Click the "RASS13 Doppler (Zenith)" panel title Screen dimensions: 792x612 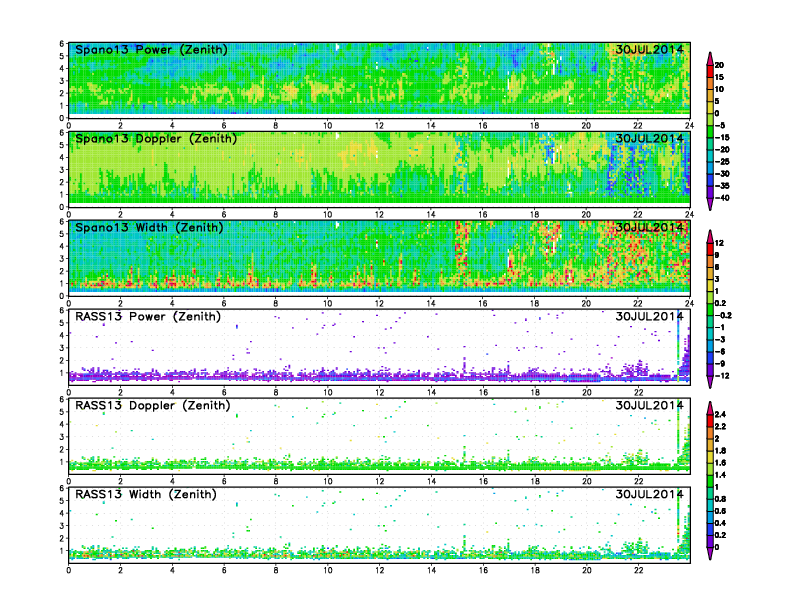pos(153,405)
